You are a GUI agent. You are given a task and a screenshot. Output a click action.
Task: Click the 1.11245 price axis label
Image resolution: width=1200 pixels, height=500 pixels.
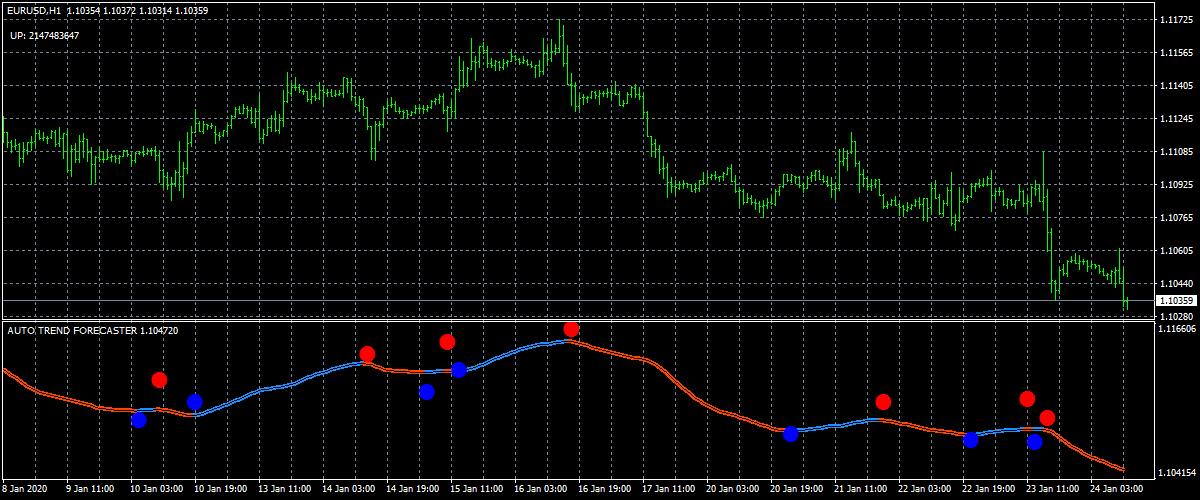pos(1175,119)
